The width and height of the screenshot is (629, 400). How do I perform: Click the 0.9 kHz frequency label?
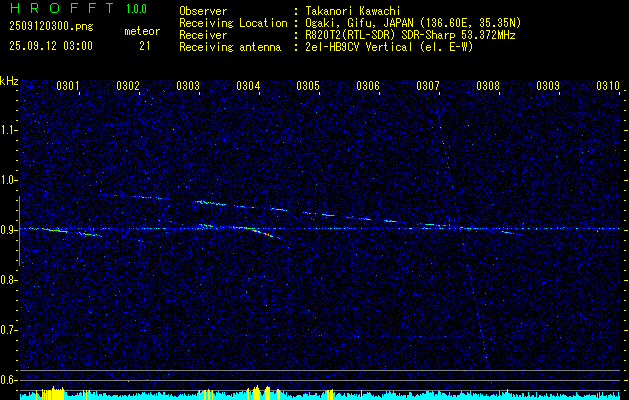pyautogui.click(x=8, y=230)
